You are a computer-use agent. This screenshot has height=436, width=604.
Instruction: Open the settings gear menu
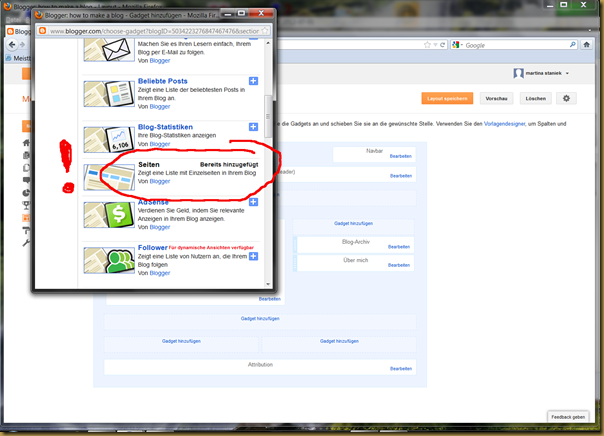[566, 98]
